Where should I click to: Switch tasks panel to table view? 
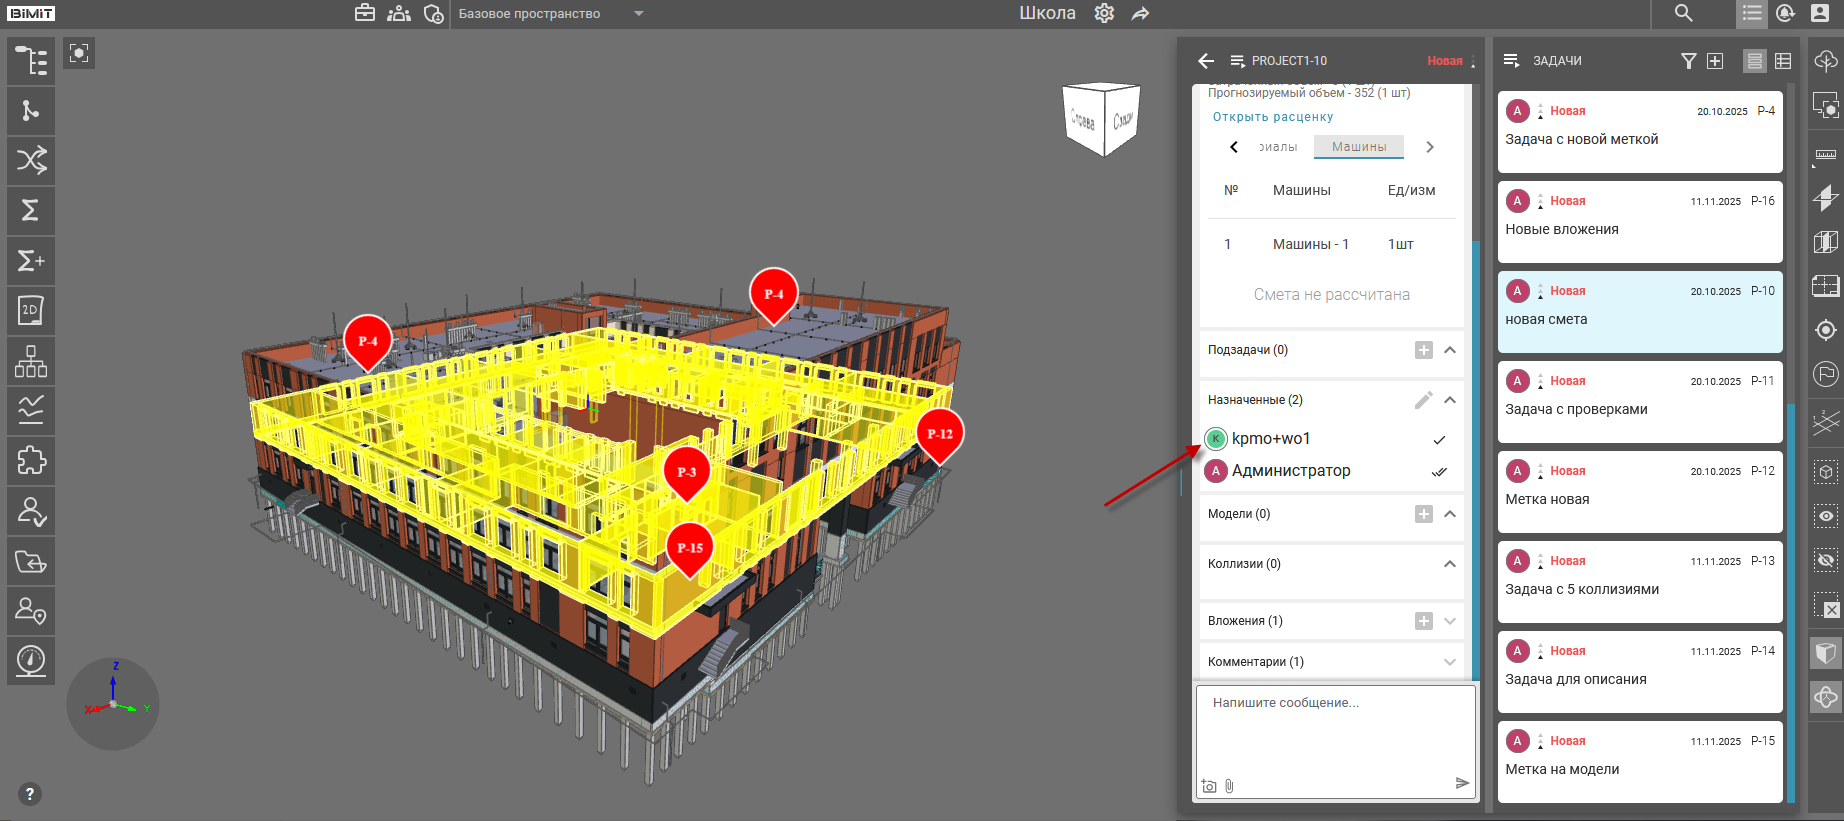[x=1782, y=61]
